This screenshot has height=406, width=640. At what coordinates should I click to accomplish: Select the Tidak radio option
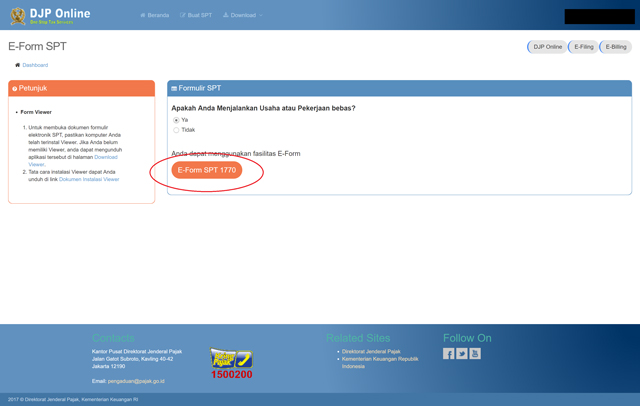176,130
